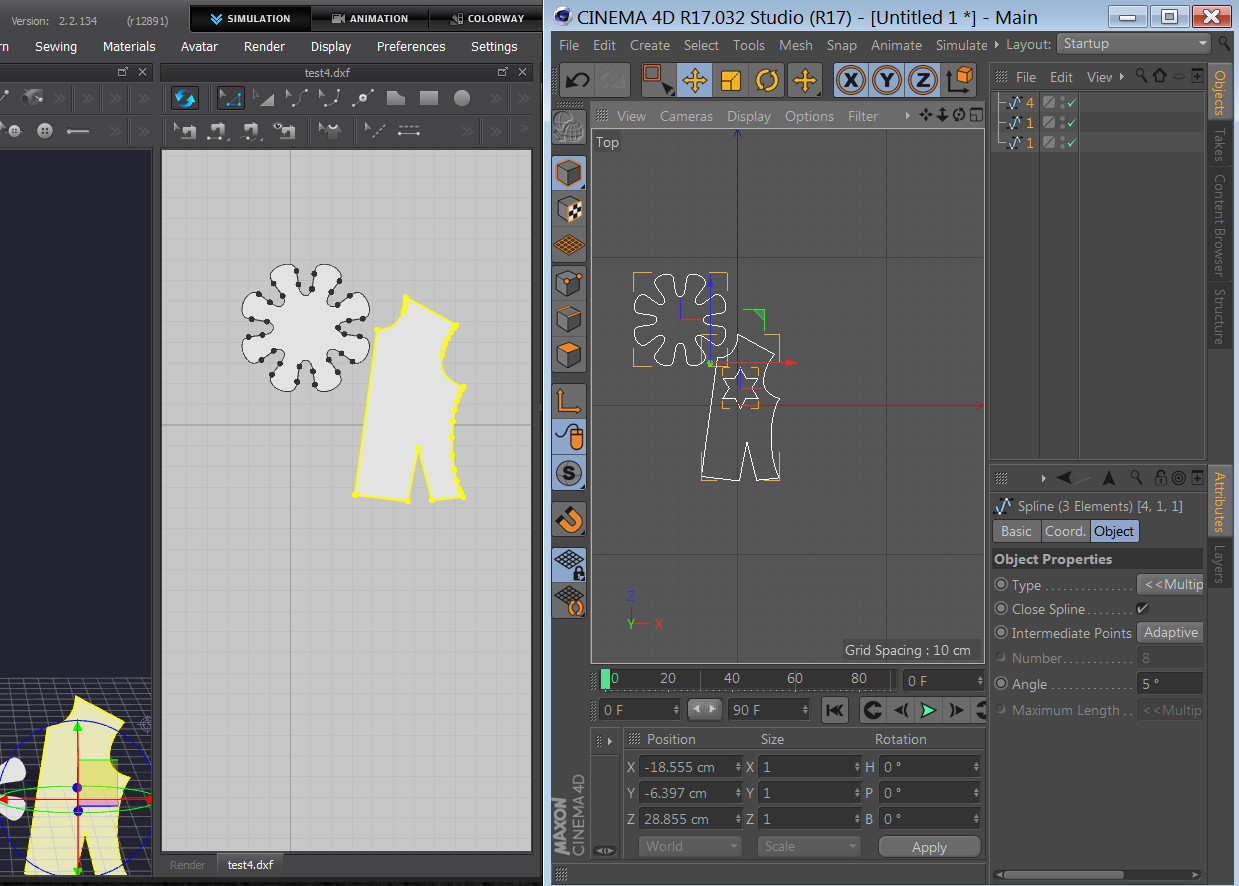
Task: Select the Scale tool in Cinema 4D
Action: click(x=731, y=80)
